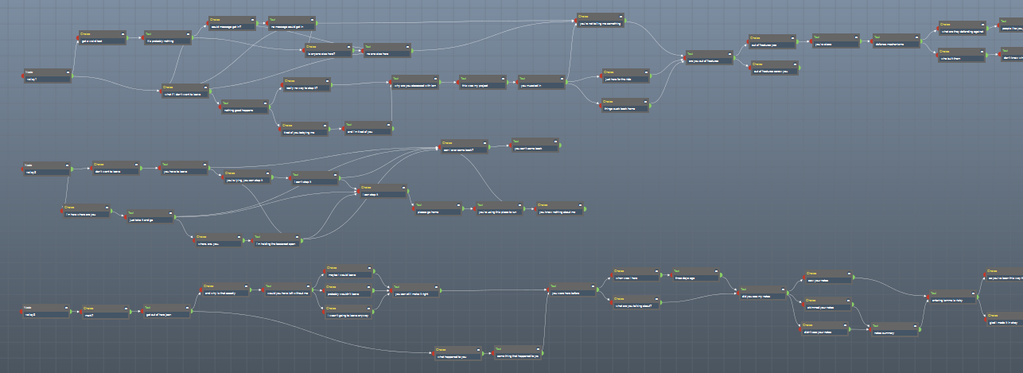The height and width of the screenshot is (373, 1023).
Task: Select the "you have to leave" text node header
Action: (x=185, y=164)
